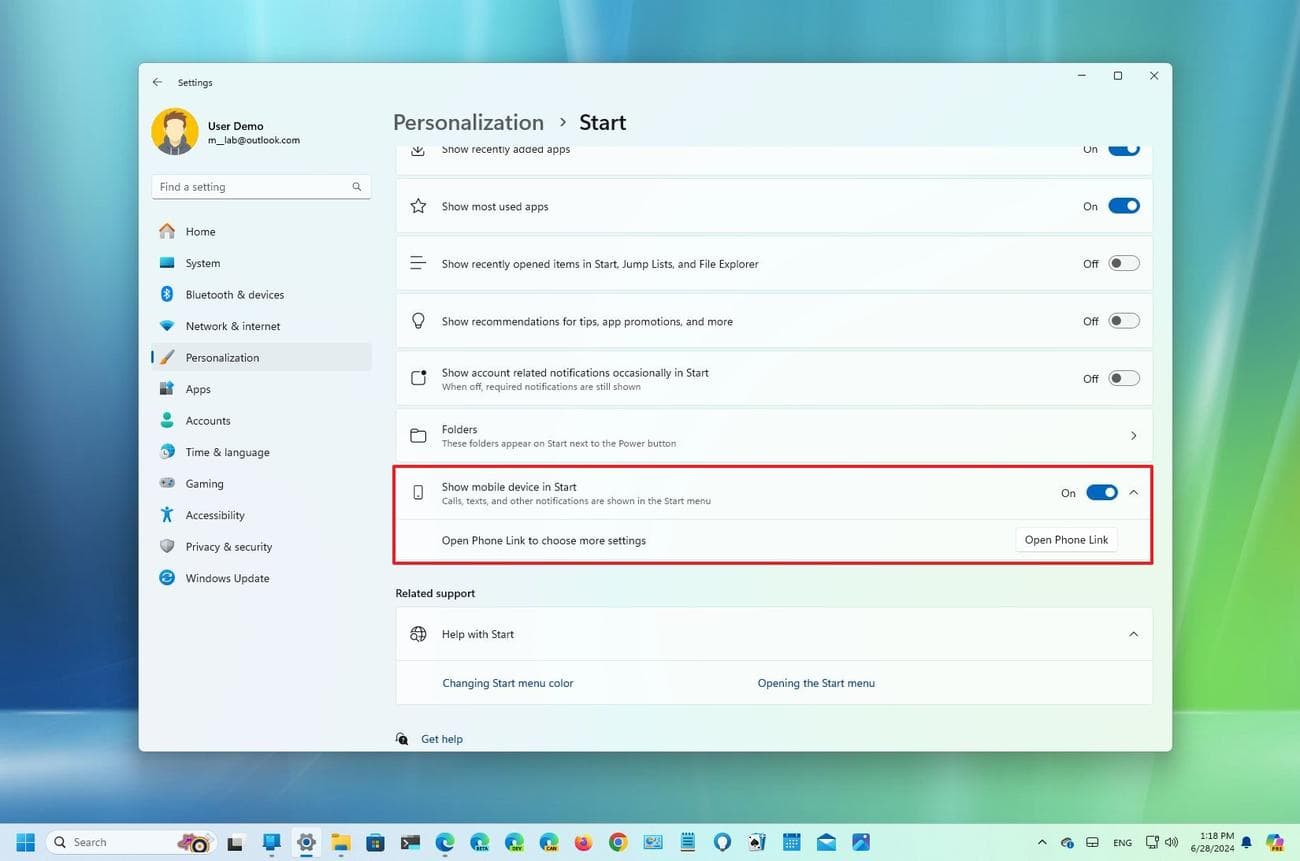Select Personalization in the sidebar
Image resolution: width=1300 pixels, height=861 pixels.
261,357
